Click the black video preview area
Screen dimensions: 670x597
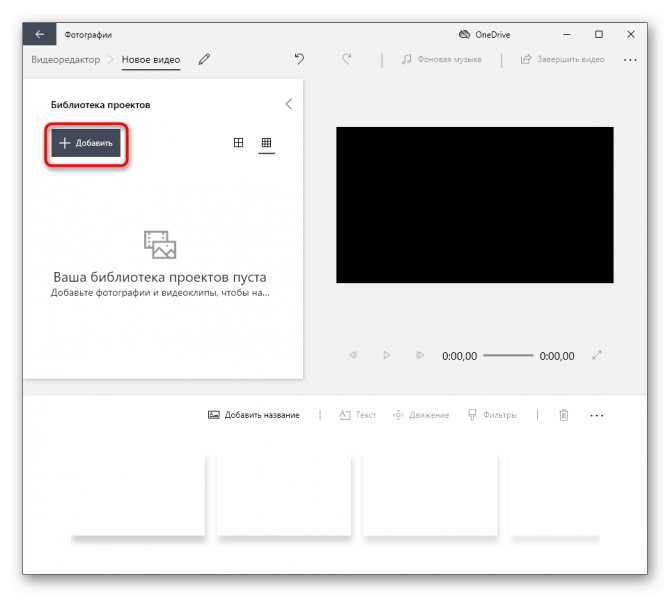point(474,205)
